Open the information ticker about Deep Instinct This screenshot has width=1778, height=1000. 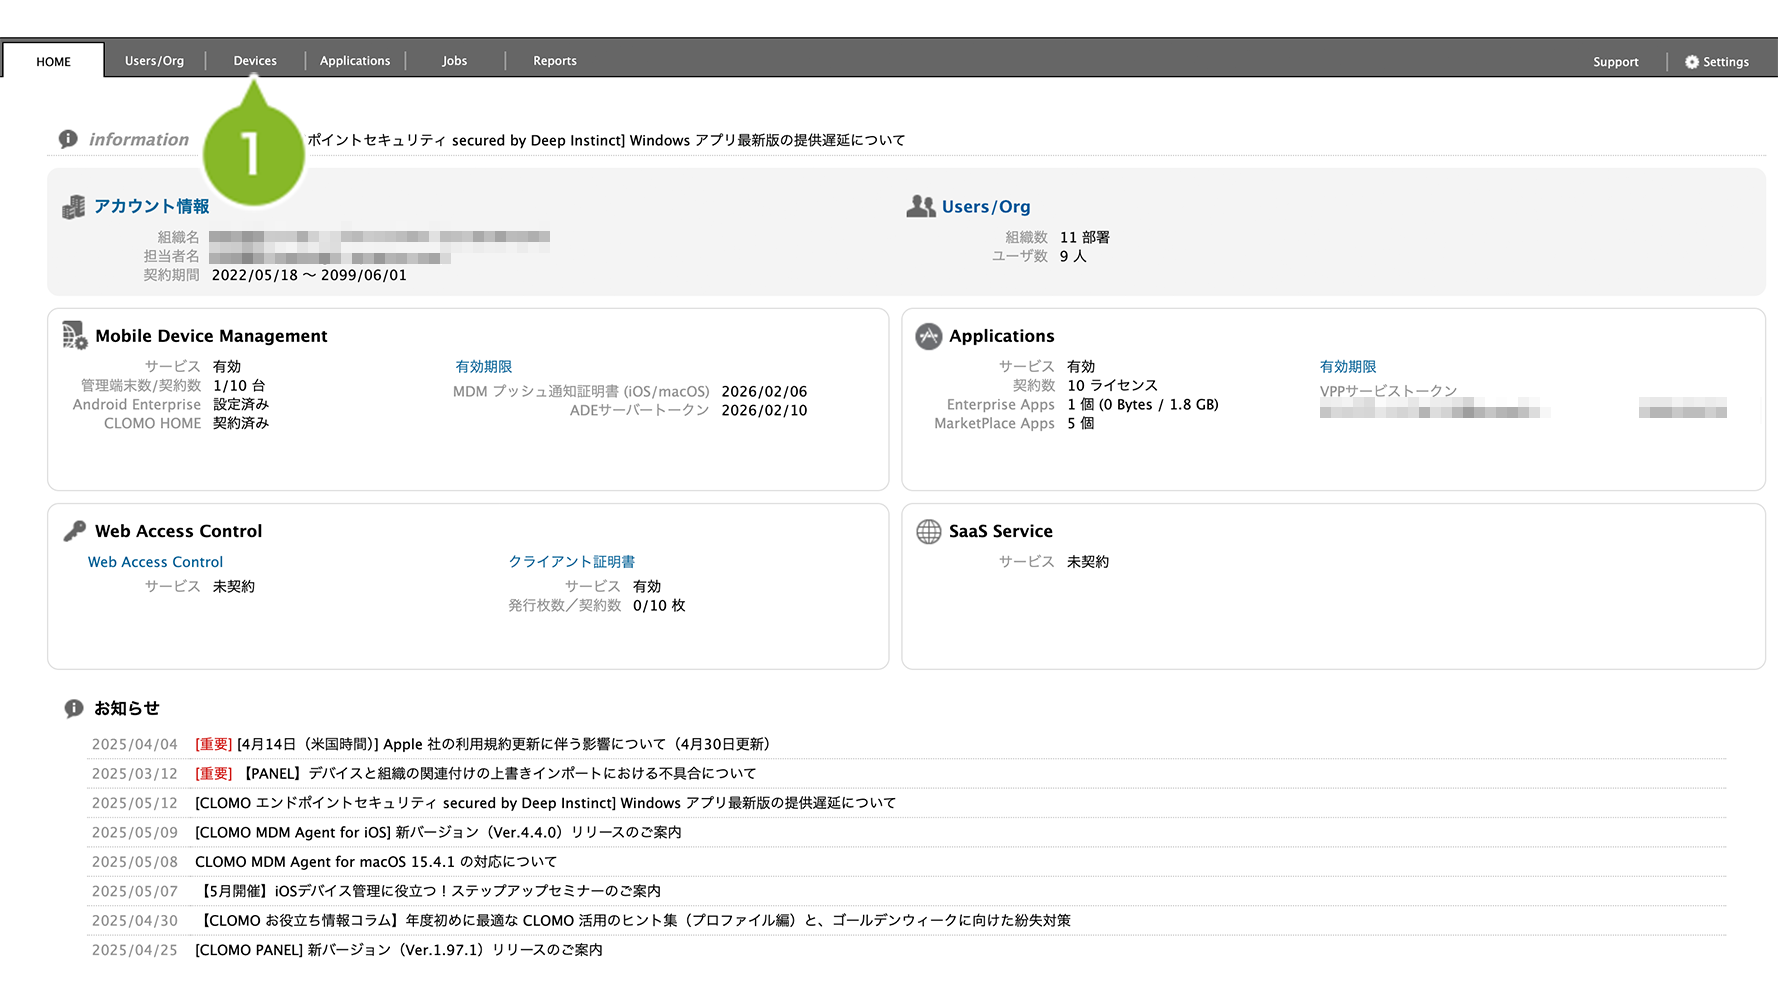pyautogui.click(x=606, y=140)
